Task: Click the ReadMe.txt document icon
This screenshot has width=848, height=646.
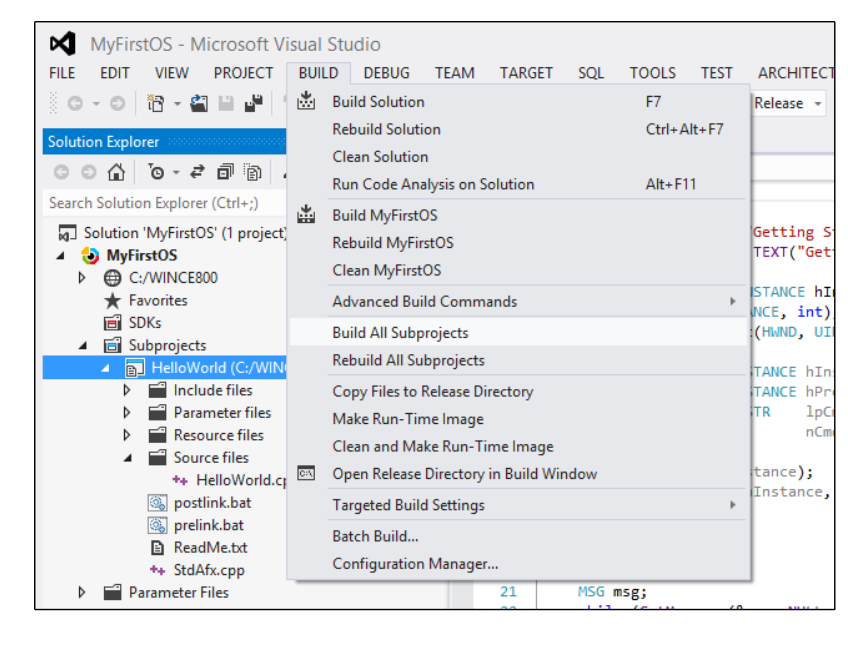Action: [x=157, y=548]
